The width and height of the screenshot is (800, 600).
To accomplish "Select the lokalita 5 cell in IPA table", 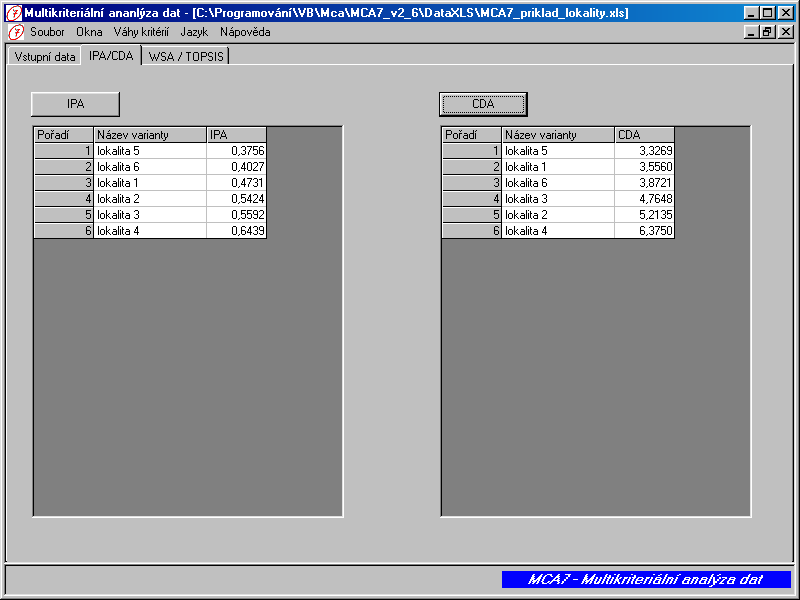I will click(150, 151).
